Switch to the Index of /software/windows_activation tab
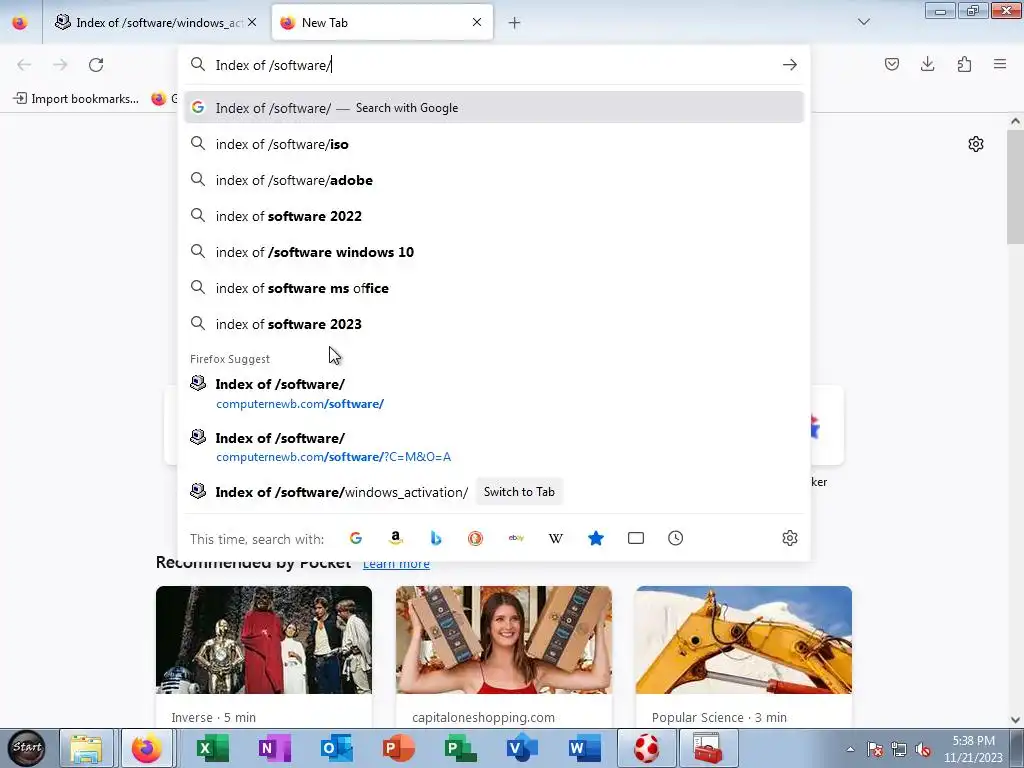 (x=153, y=22)
